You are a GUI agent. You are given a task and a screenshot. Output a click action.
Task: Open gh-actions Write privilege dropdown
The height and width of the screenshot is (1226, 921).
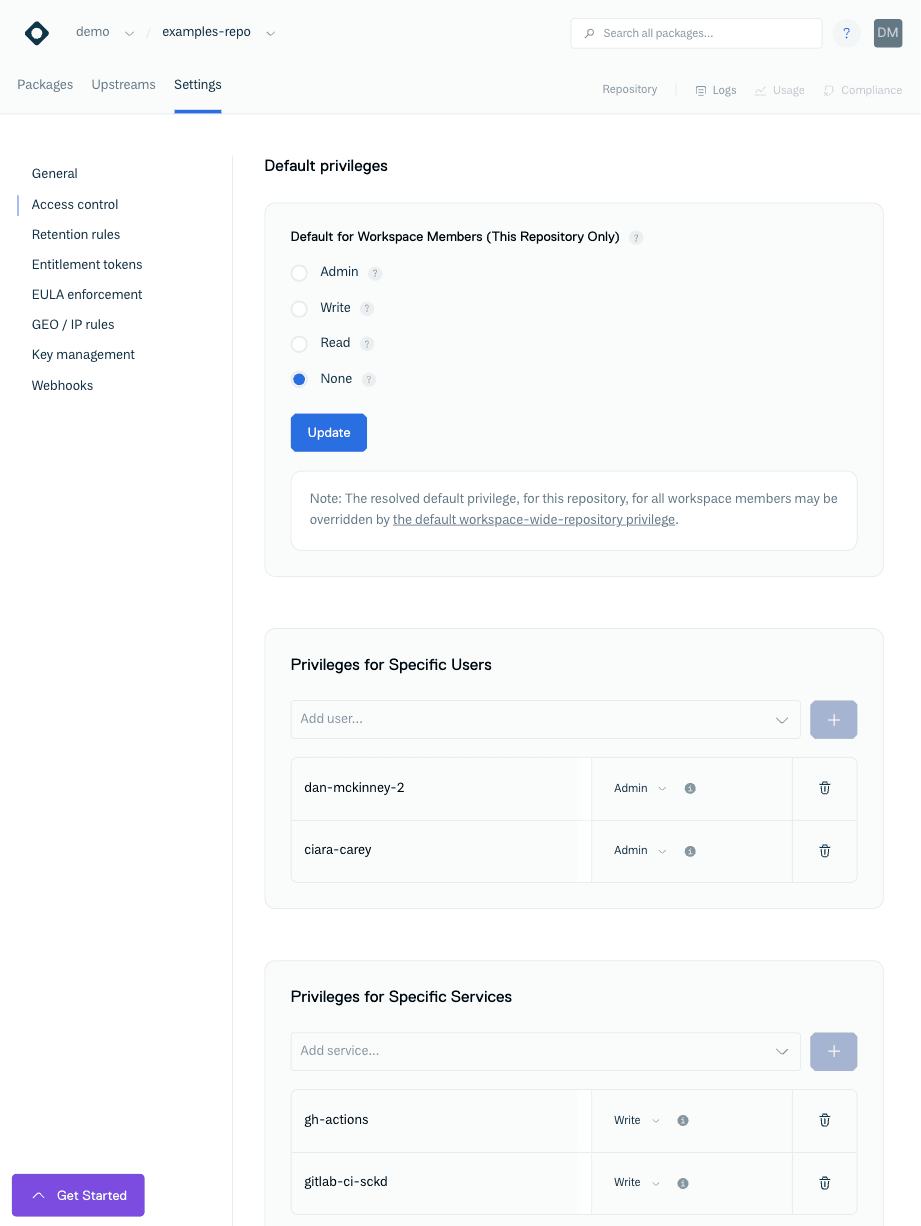[637, 1120]
